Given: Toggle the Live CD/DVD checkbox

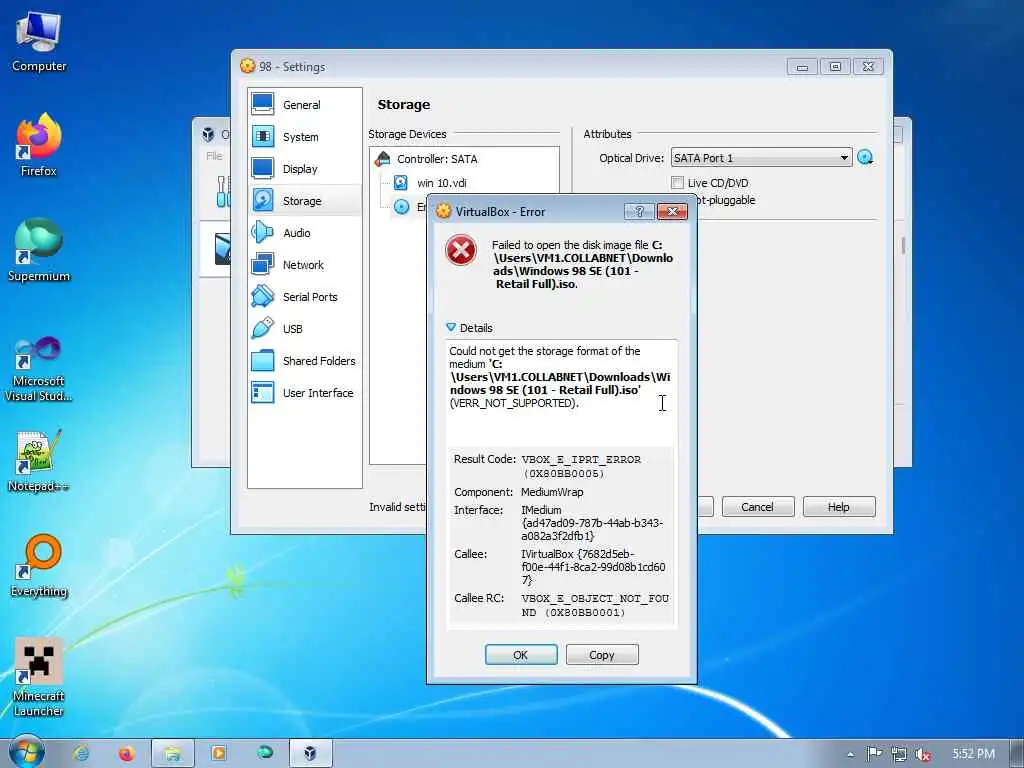Looking at the screenshot, I should pos(677,182).
